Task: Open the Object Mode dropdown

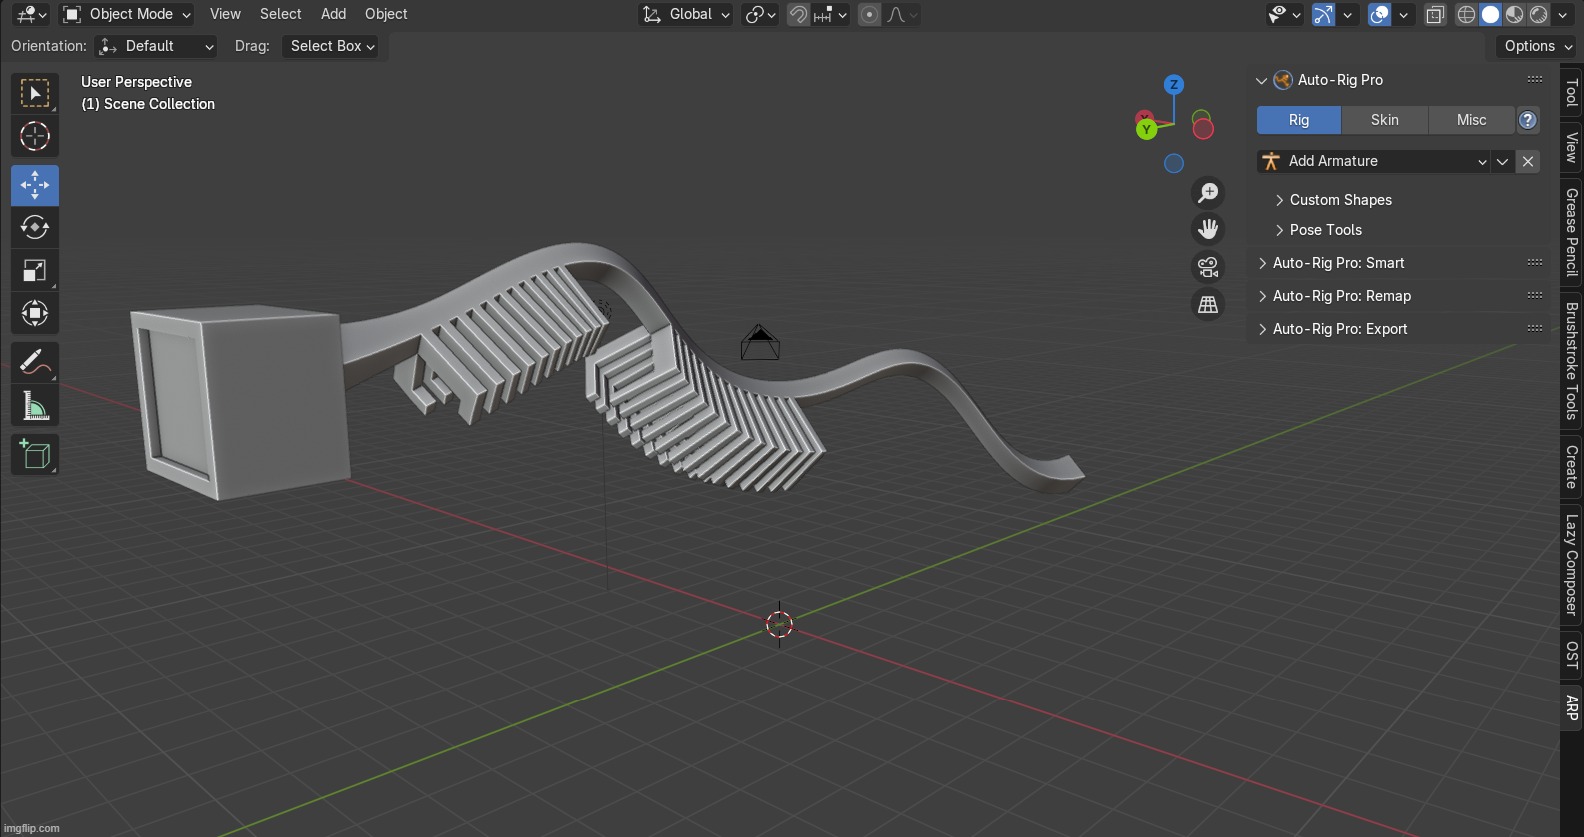Action: click(x=126, y=14)
